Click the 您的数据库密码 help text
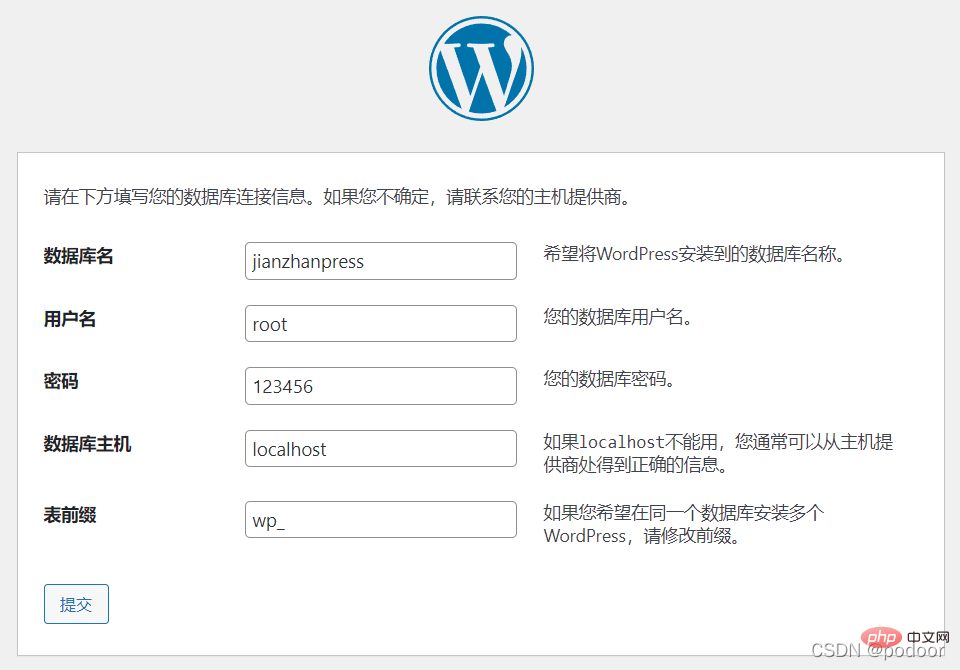The width and height of the screenshot is (960, 670). coord(609,379)
